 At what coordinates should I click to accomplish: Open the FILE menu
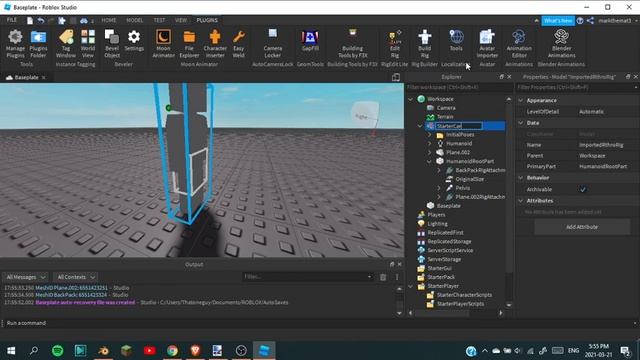tap(12, 20)
